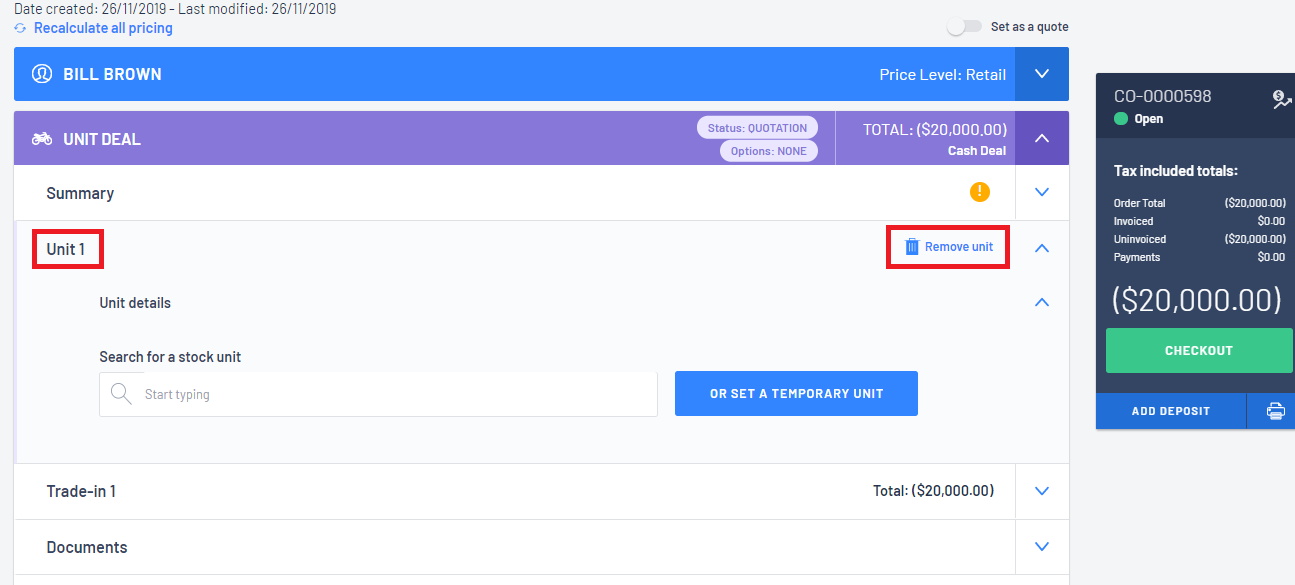Click the Add Deposit button
This screenshot has height=585, width=1295.
coord(1170,411)
